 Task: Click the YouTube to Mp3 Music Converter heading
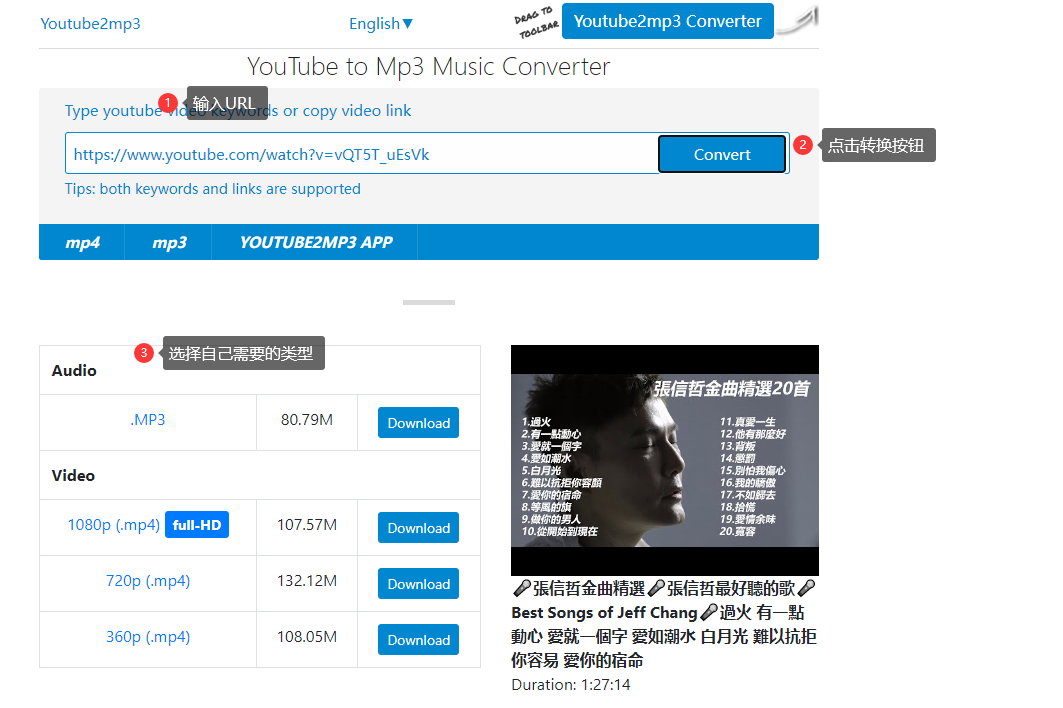coord(428,66)
